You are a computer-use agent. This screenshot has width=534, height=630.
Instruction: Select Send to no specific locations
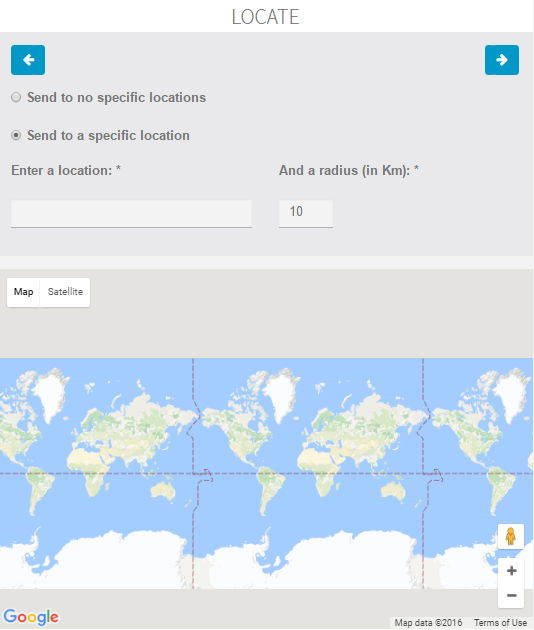(x=16, y=97)
